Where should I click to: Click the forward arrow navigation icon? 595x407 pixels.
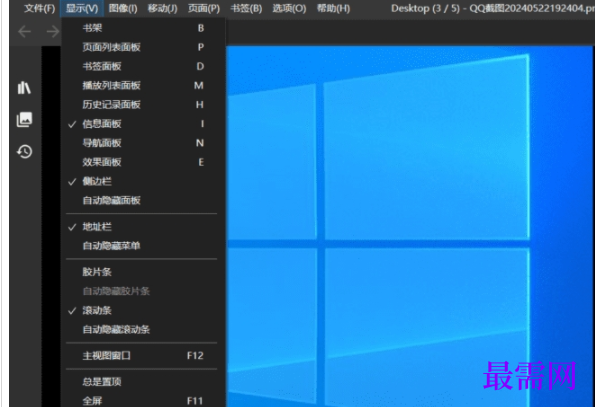(53, 31)
